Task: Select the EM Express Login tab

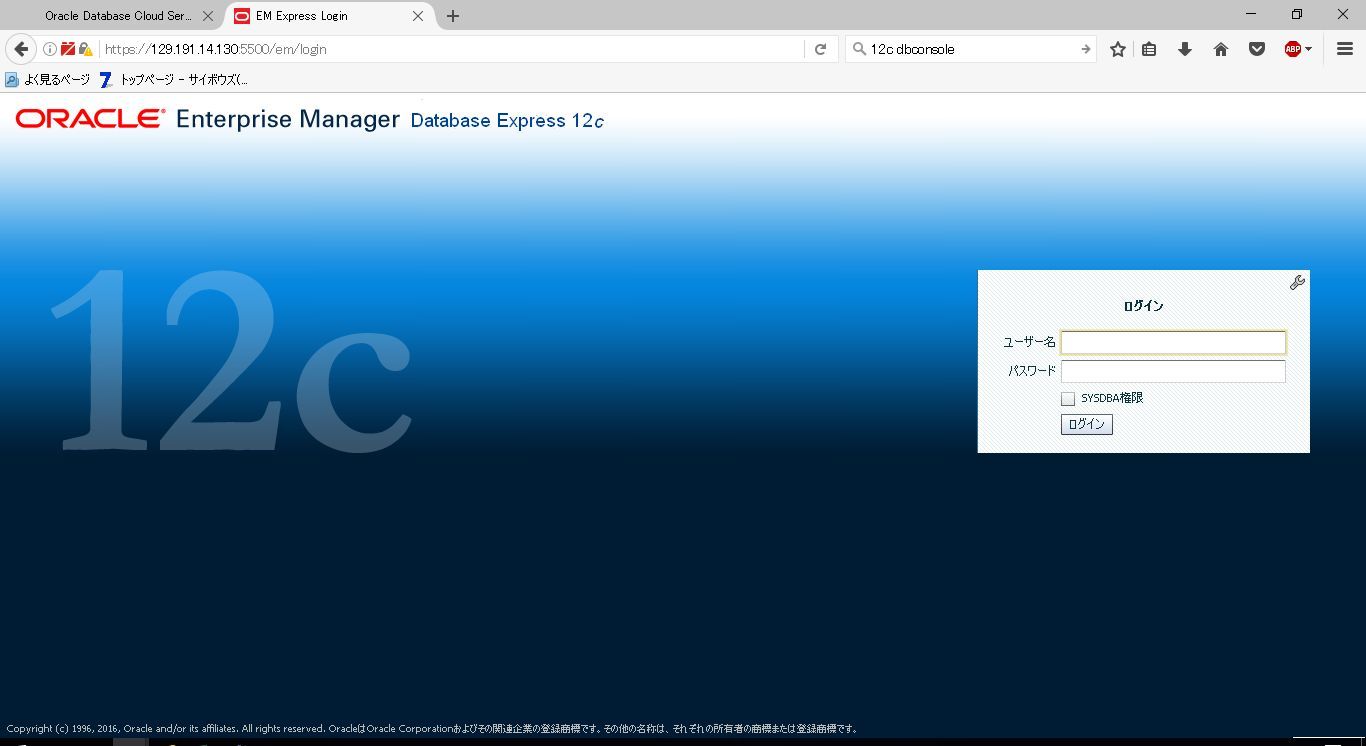Action: coord(330,16)
